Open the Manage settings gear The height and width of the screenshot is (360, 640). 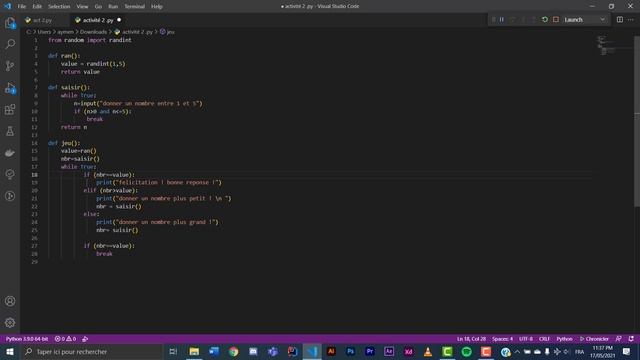point(10,323)
